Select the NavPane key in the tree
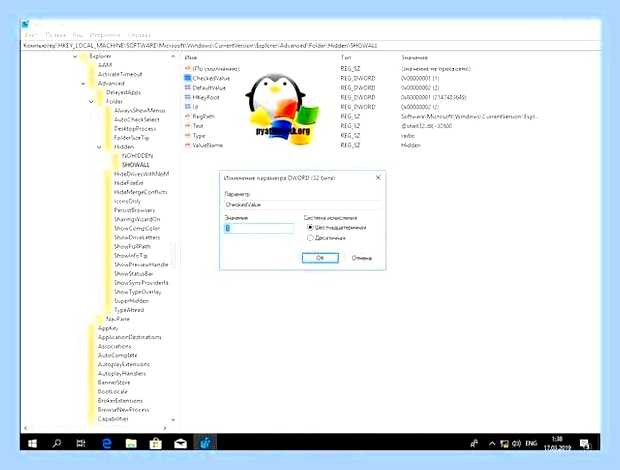620x470 pixels. (x=117, y=319)
